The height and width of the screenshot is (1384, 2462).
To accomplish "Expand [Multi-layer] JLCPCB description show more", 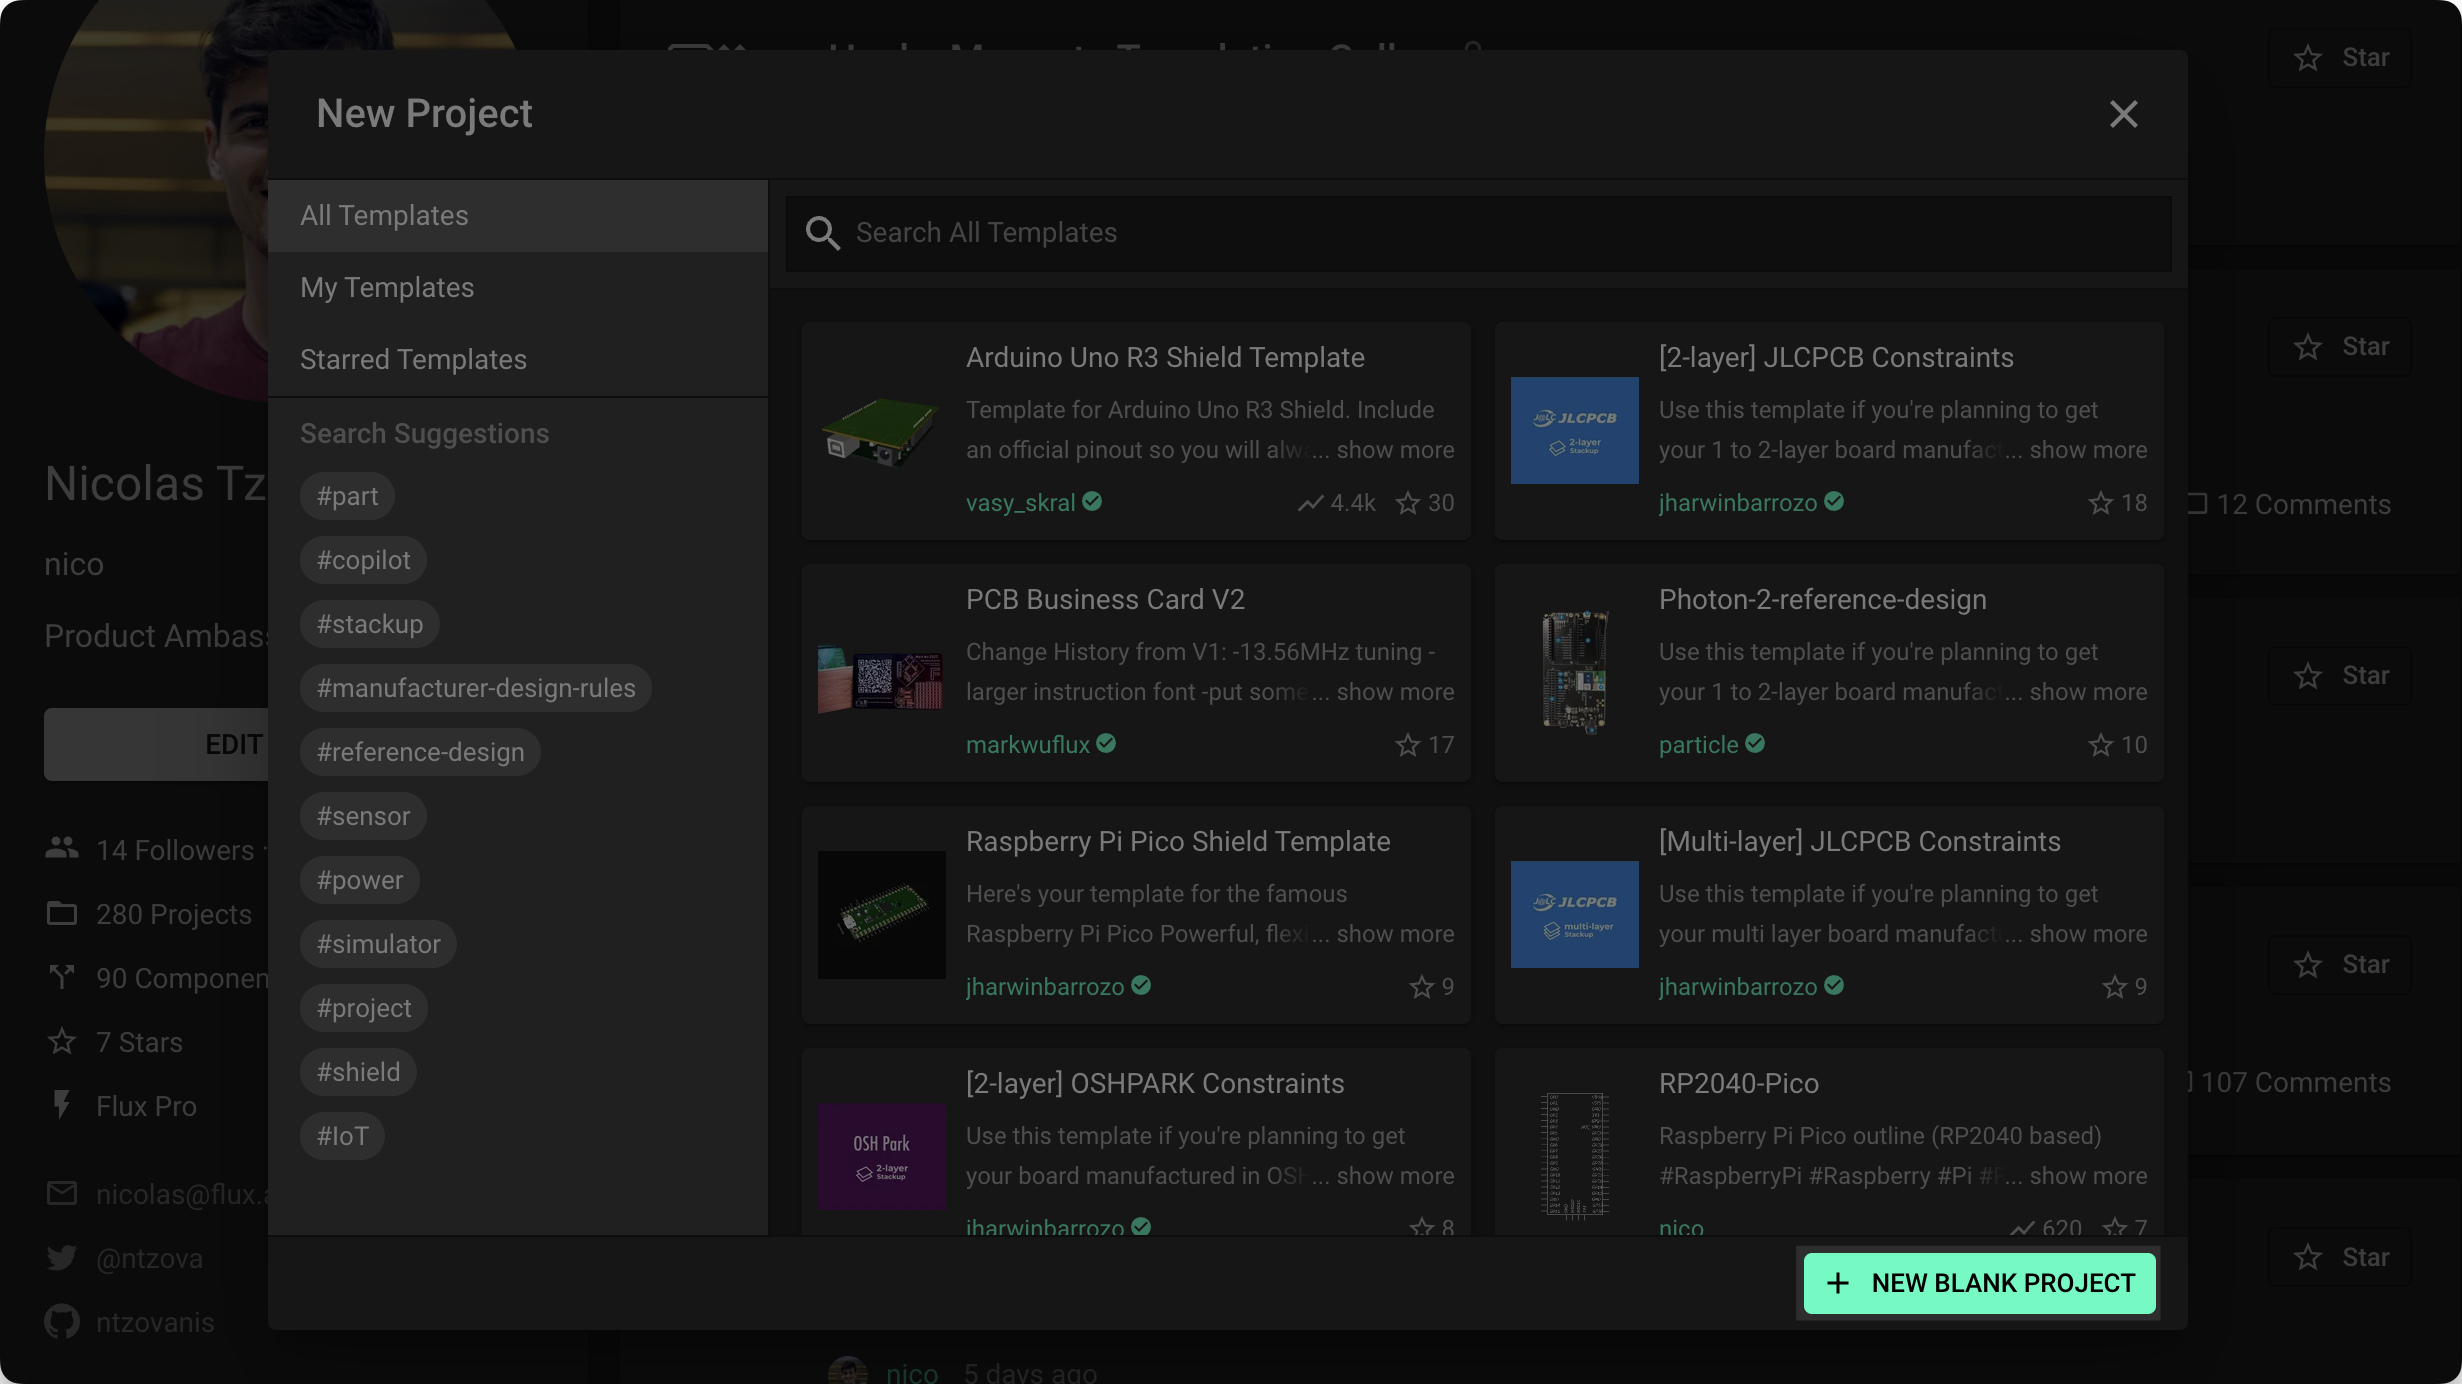I will coord(2088,935).
